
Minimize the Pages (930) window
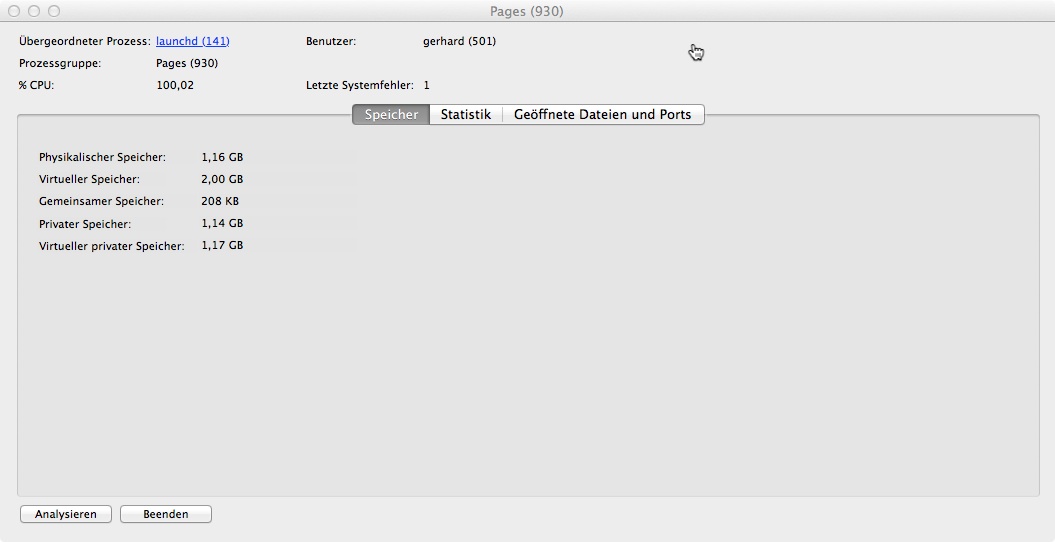[x=34, y=11]
